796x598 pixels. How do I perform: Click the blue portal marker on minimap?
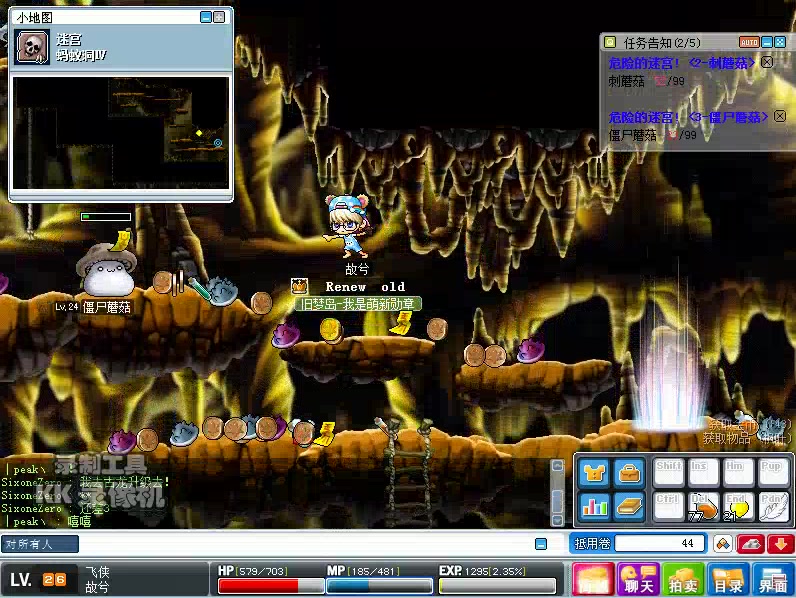click(218, 143)
